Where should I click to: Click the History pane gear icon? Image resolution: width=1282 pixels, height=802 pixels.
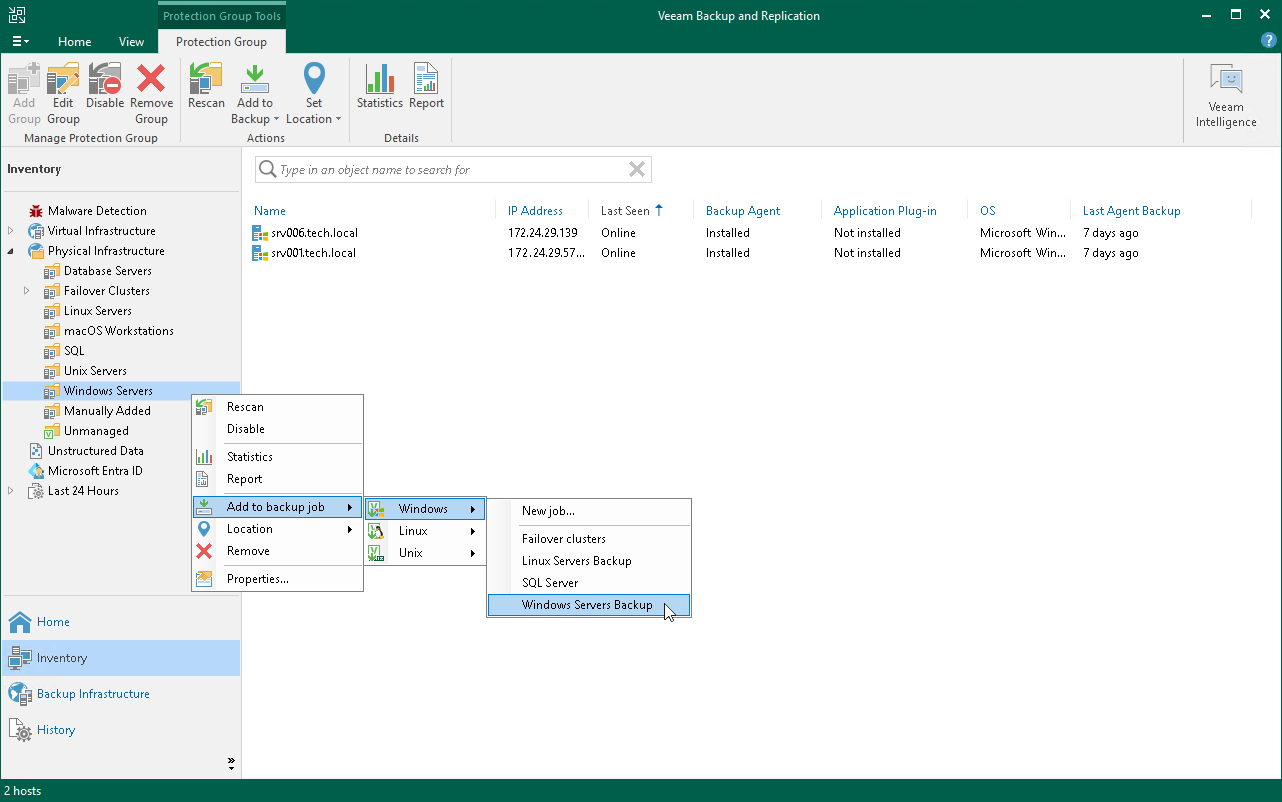click(x=20, y=730)
